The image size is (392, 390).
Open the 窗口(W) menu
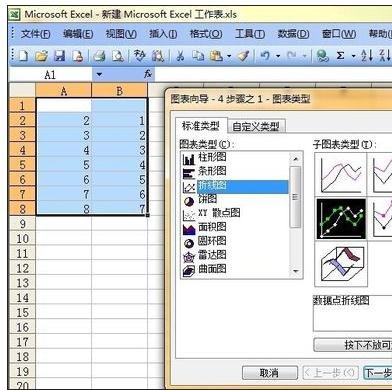tap(339, 34)
